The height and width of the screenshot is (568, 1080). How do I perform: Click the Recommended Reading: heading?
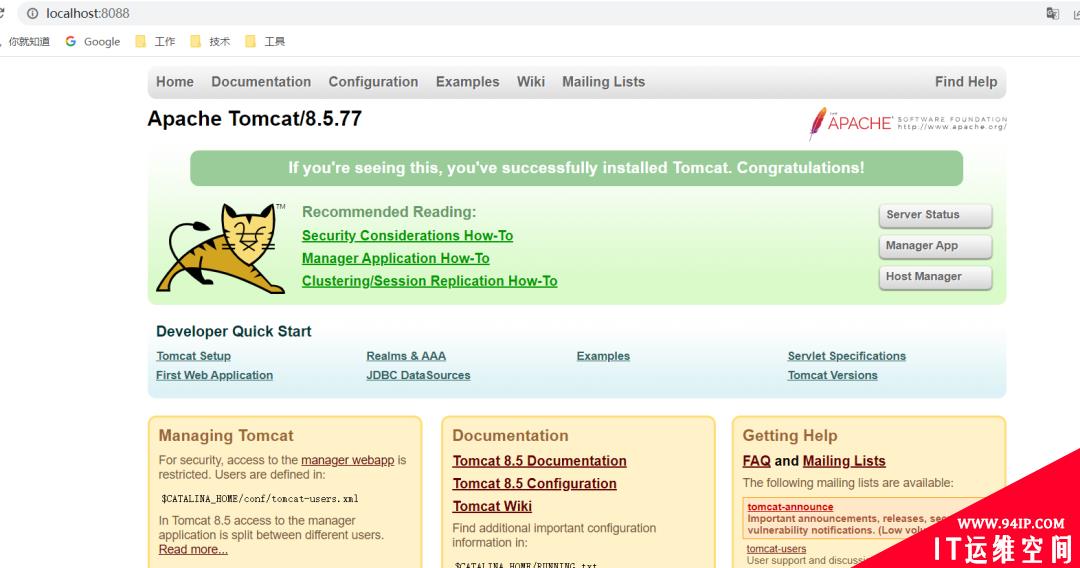tap(389, 213)
